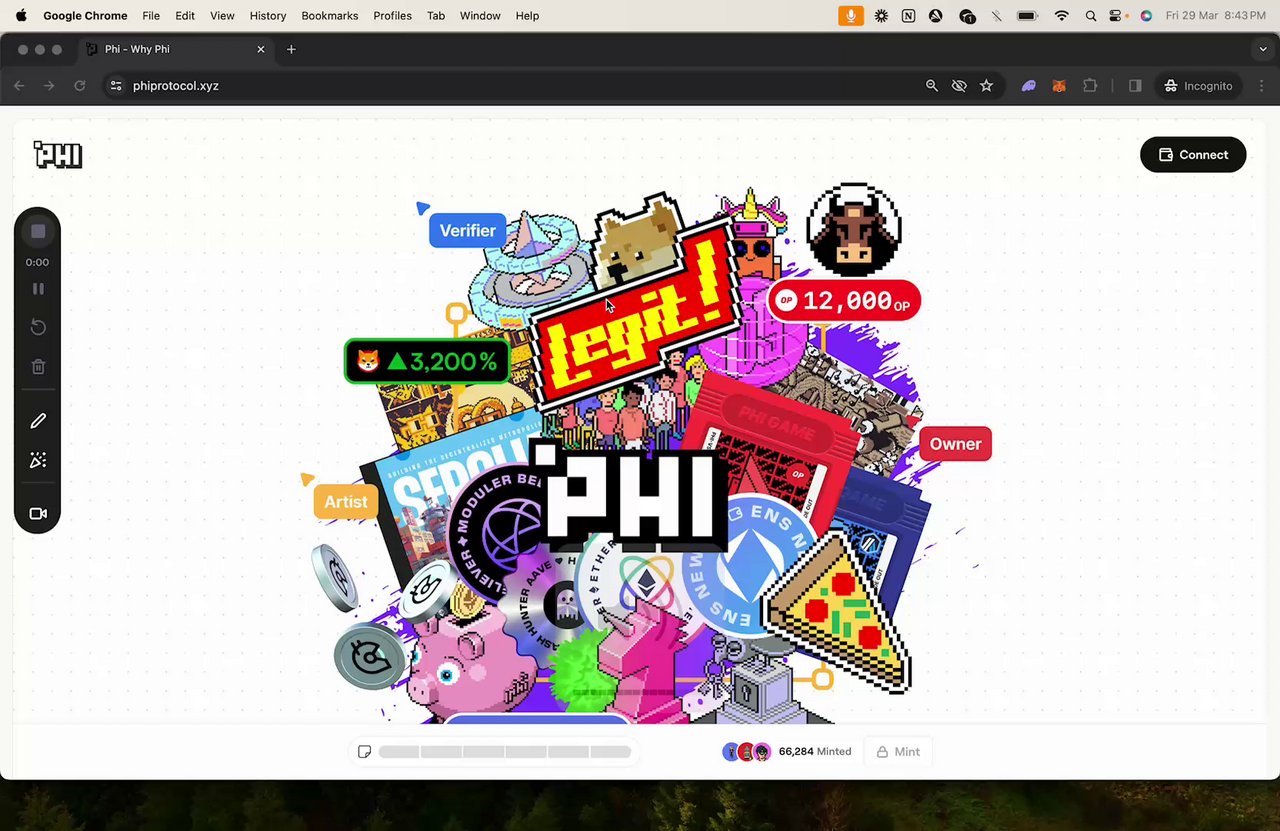Viewport: 1280px width, 831px height.
Task: Open the Apple menu
Action: point(21,16)
